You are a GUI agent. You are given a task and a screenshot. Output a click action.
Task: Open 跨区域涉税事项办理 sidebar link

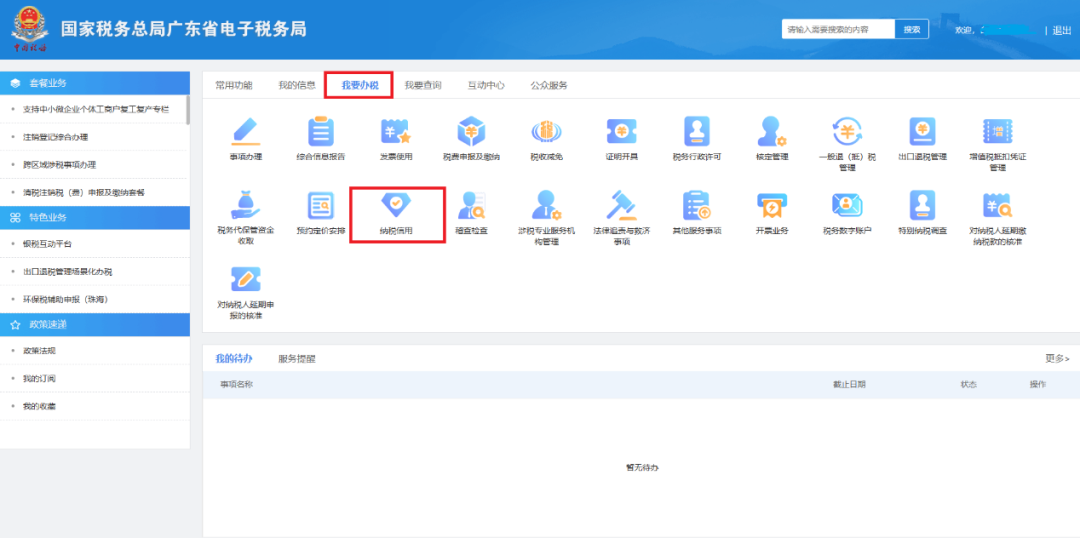coord(59,165)
